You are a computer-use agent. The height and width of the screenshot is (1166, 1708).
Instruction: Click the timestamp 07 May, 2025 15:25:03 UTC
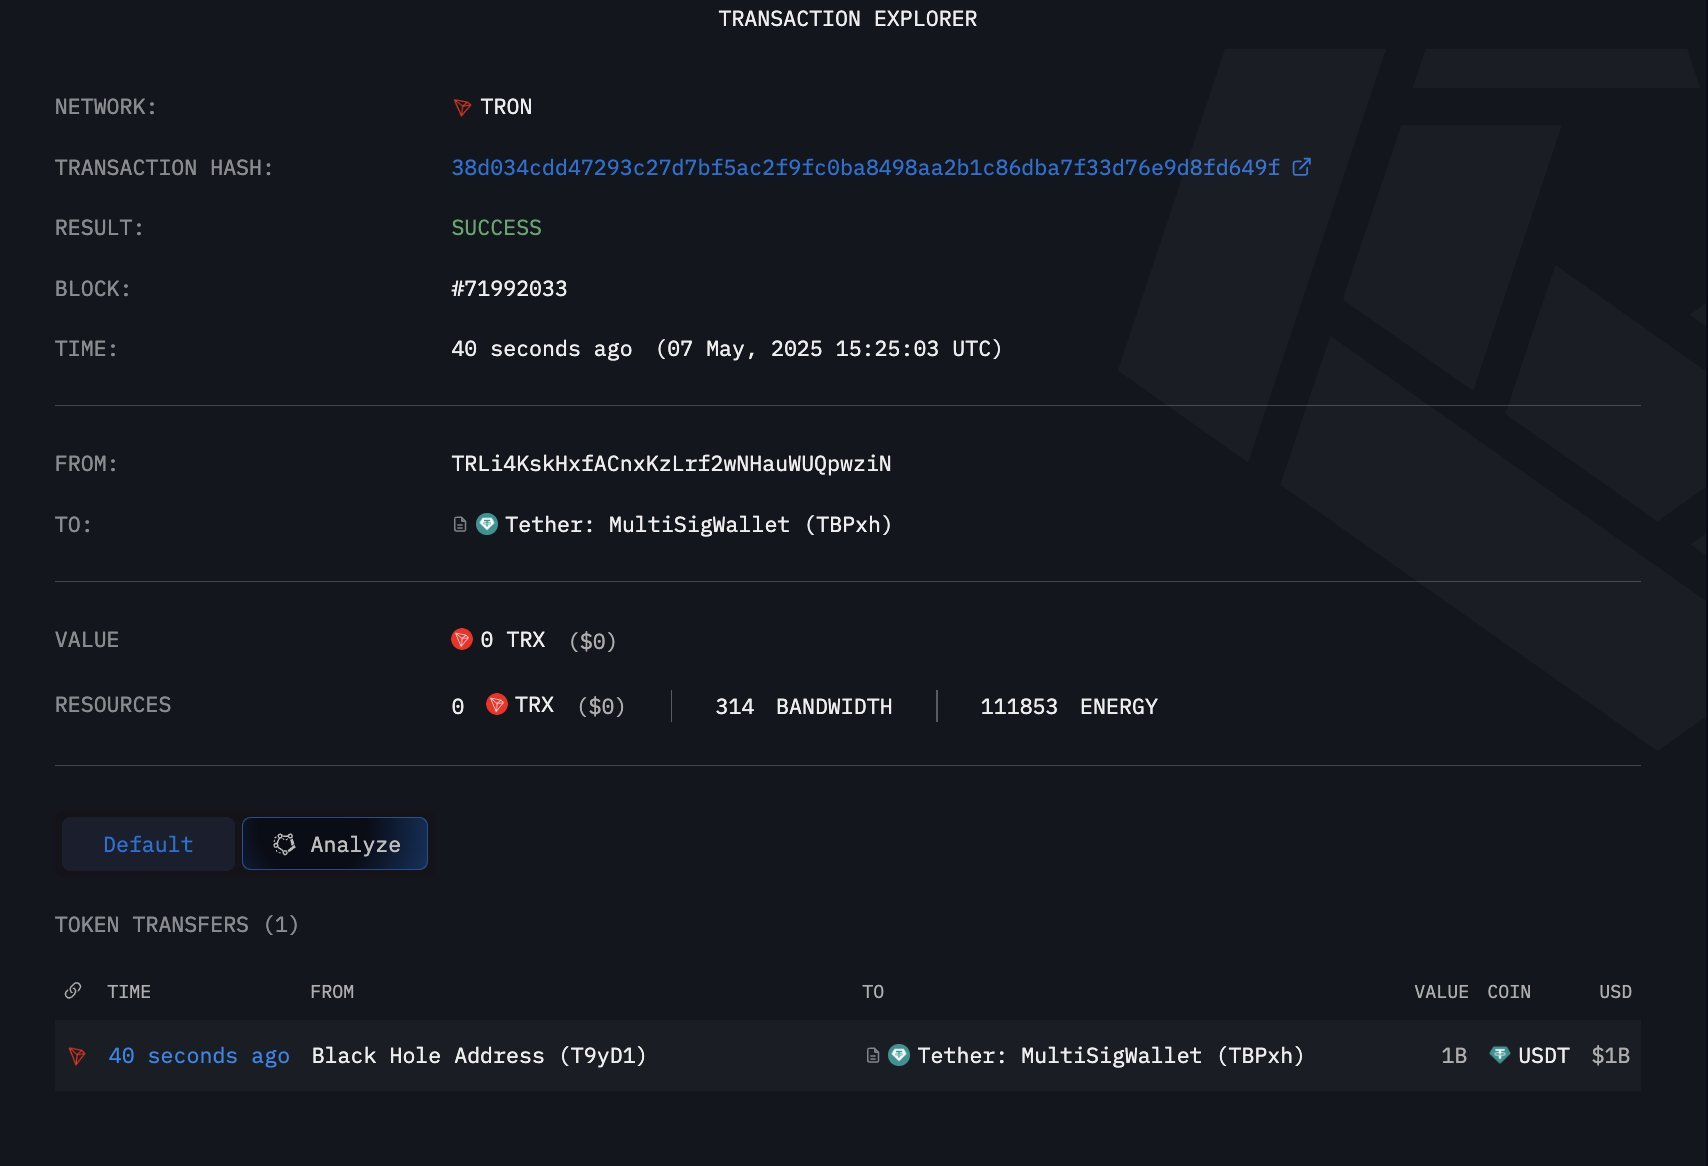[x=829, y=349]
